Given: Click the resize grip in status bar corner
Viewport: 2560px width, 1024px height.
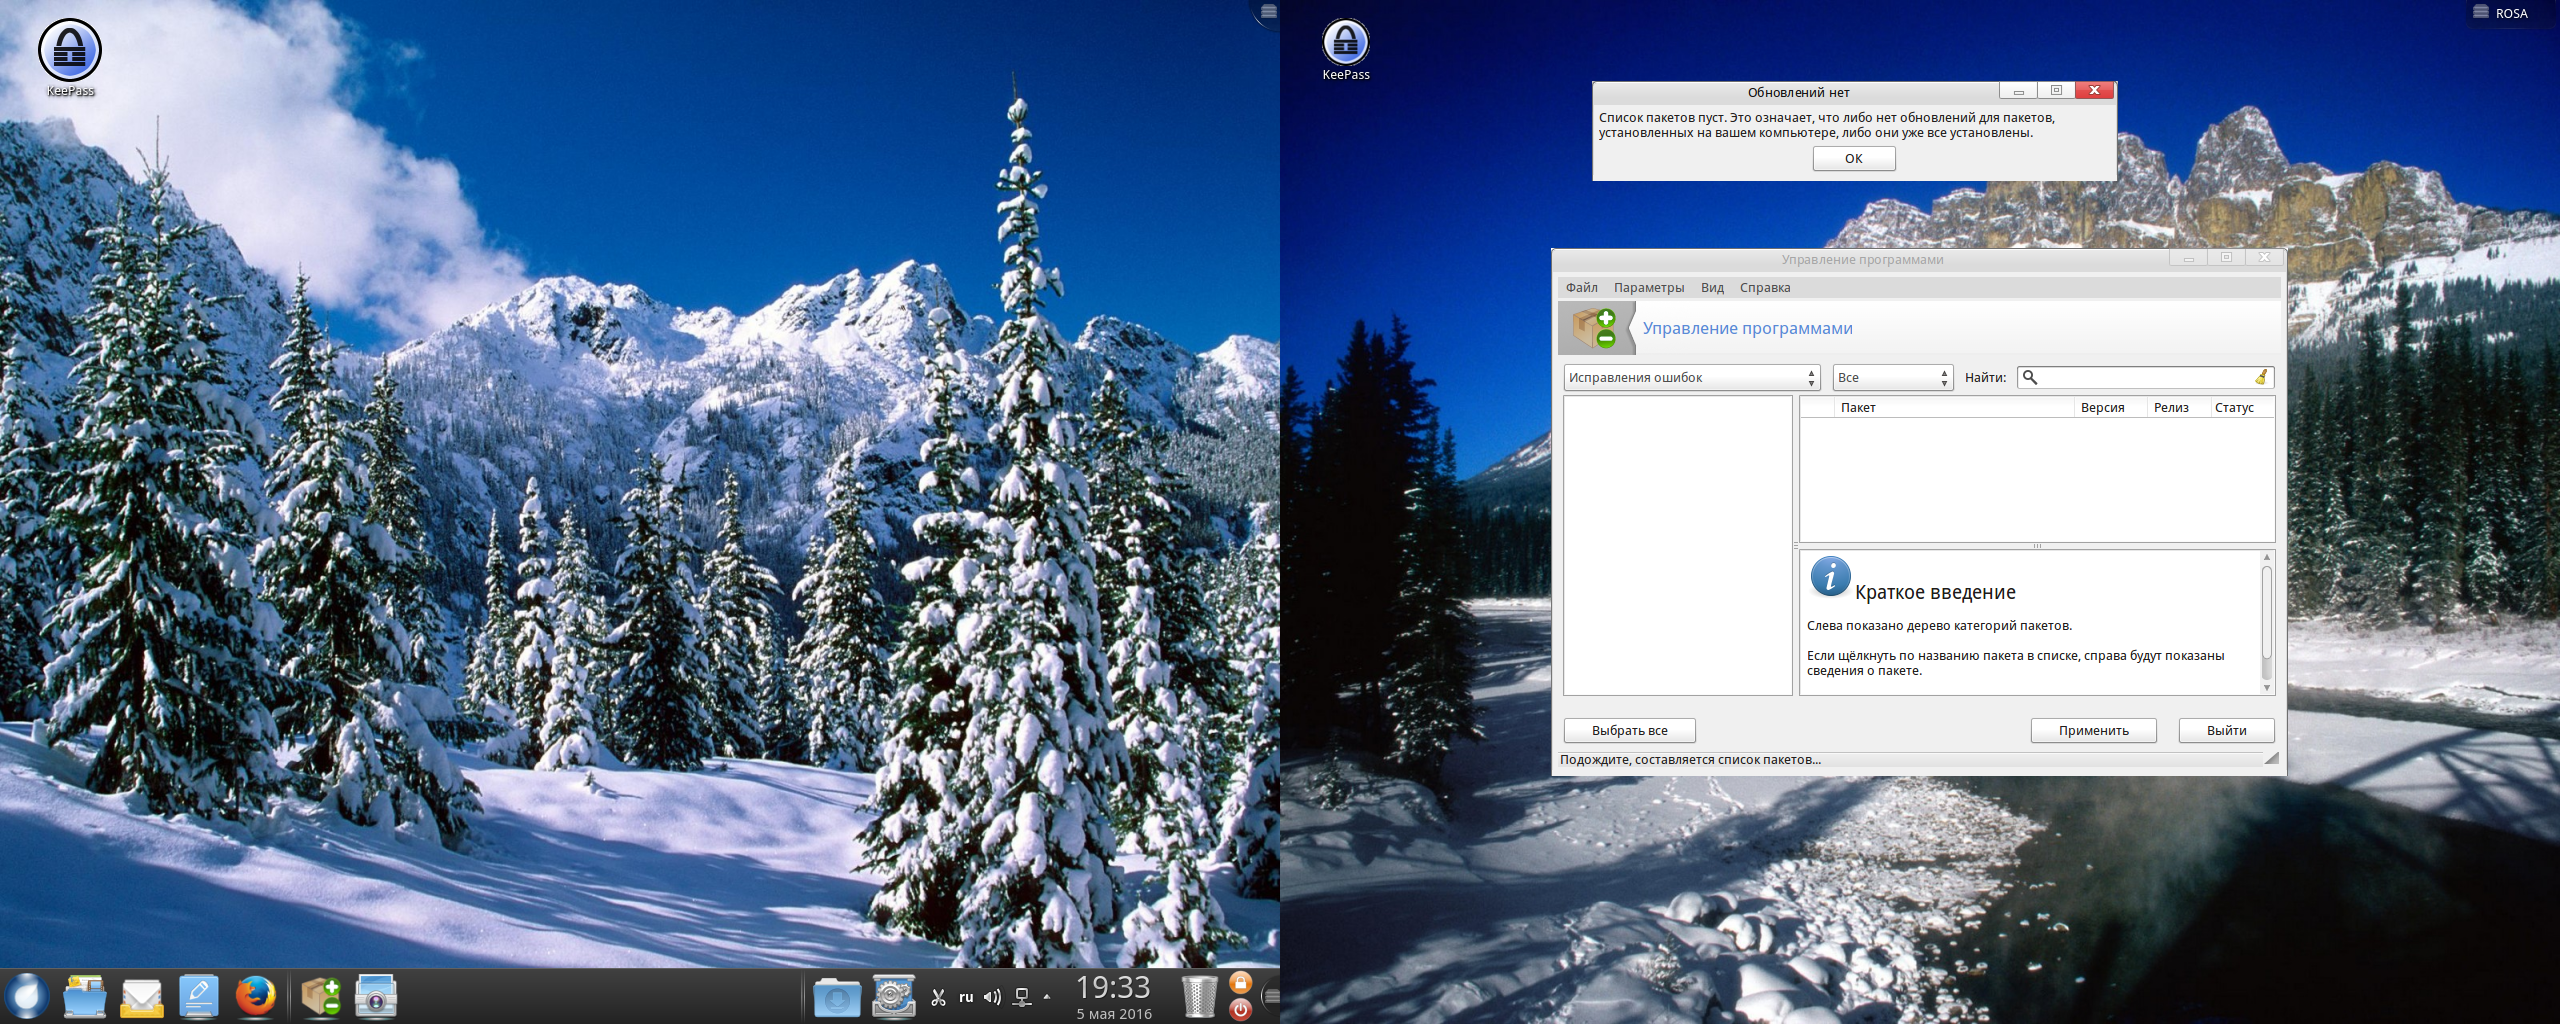Looking at the screenshot, I should [2271, 759].
